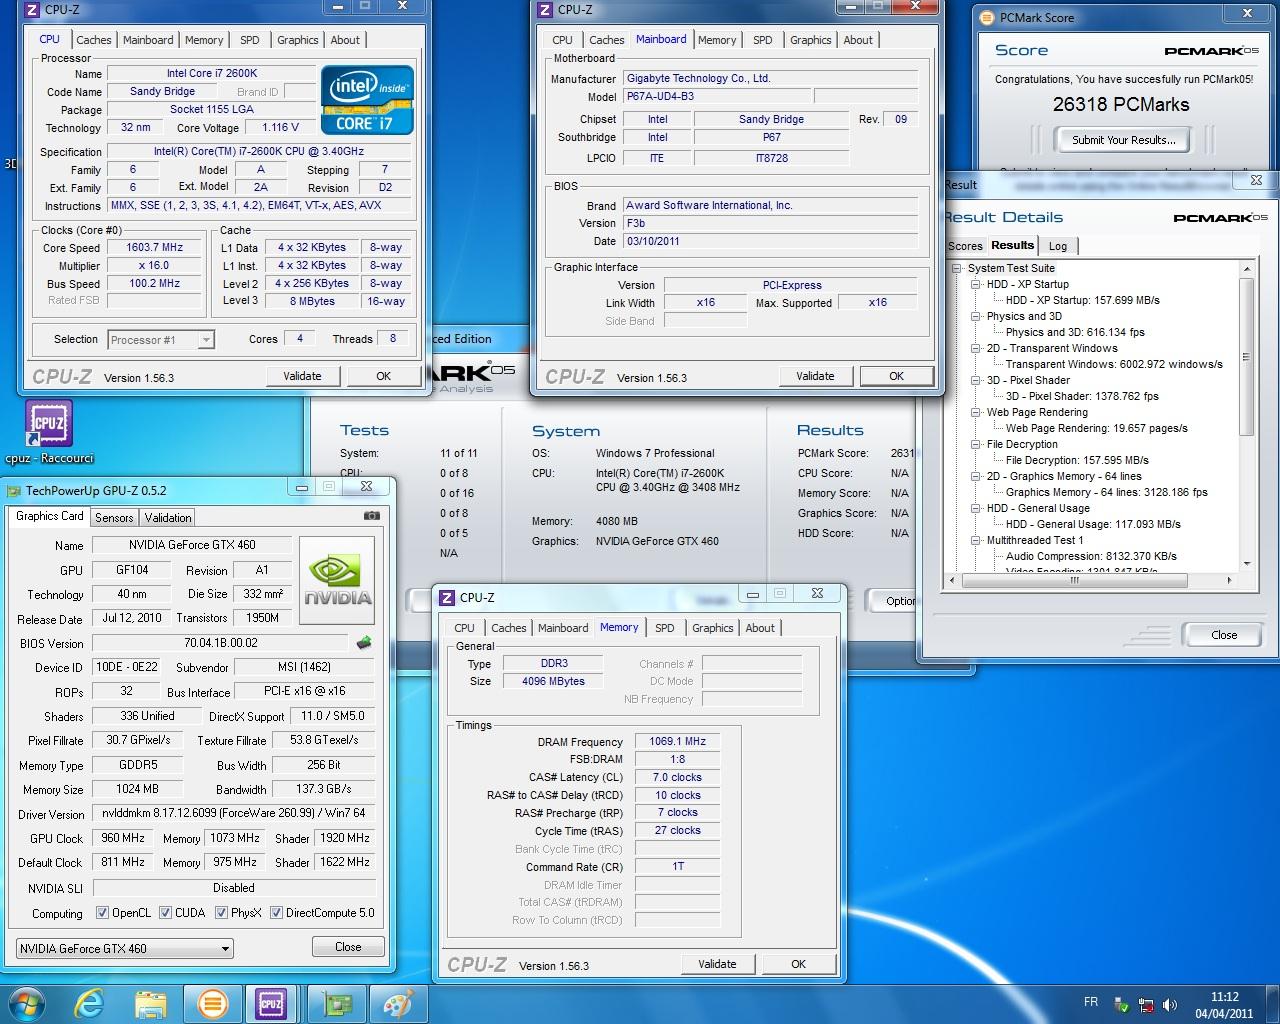Click the NVIDIA logo in GPU-Z

(337, 580)
